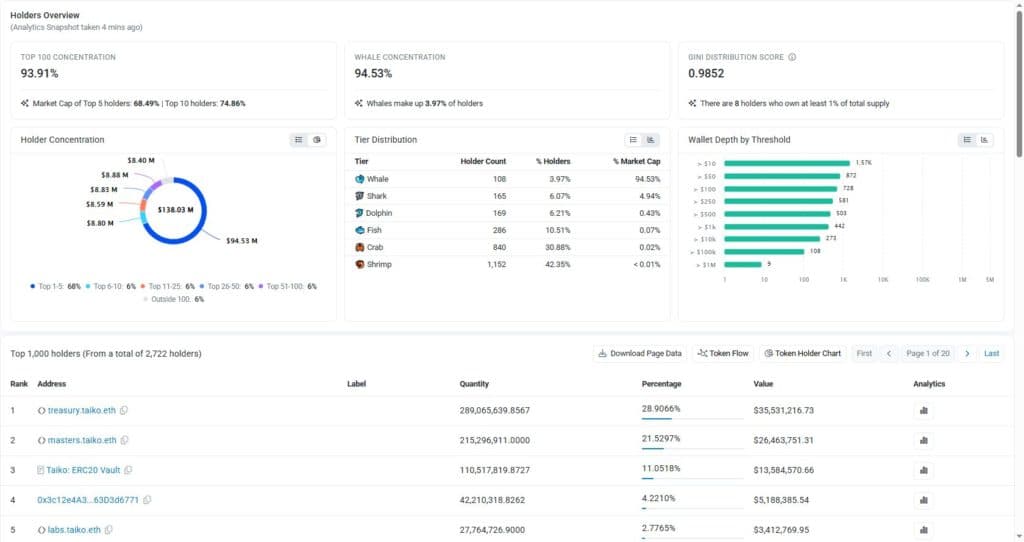Open analytics for Taiko: ERC20 Vault row
Viewport: 1024px width, 542px height.
pyautogui.click(x=923, y=470)
